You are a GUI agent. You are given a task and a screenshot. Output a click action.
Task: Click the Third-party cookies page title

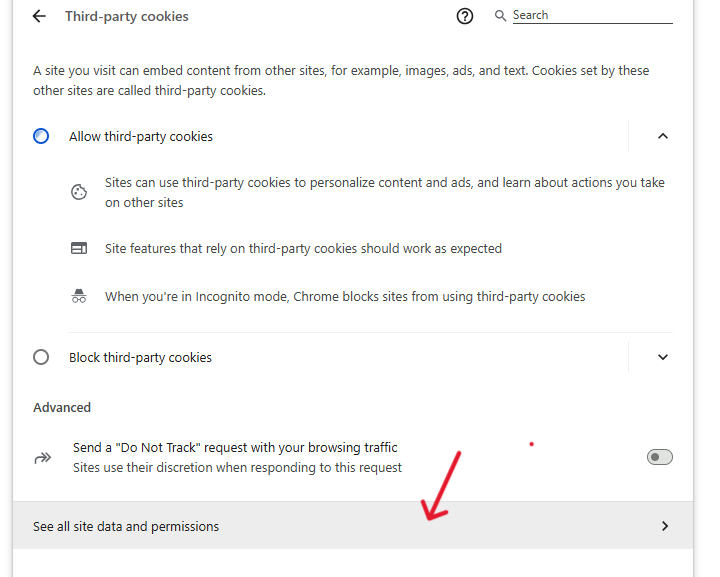[127, 16]
